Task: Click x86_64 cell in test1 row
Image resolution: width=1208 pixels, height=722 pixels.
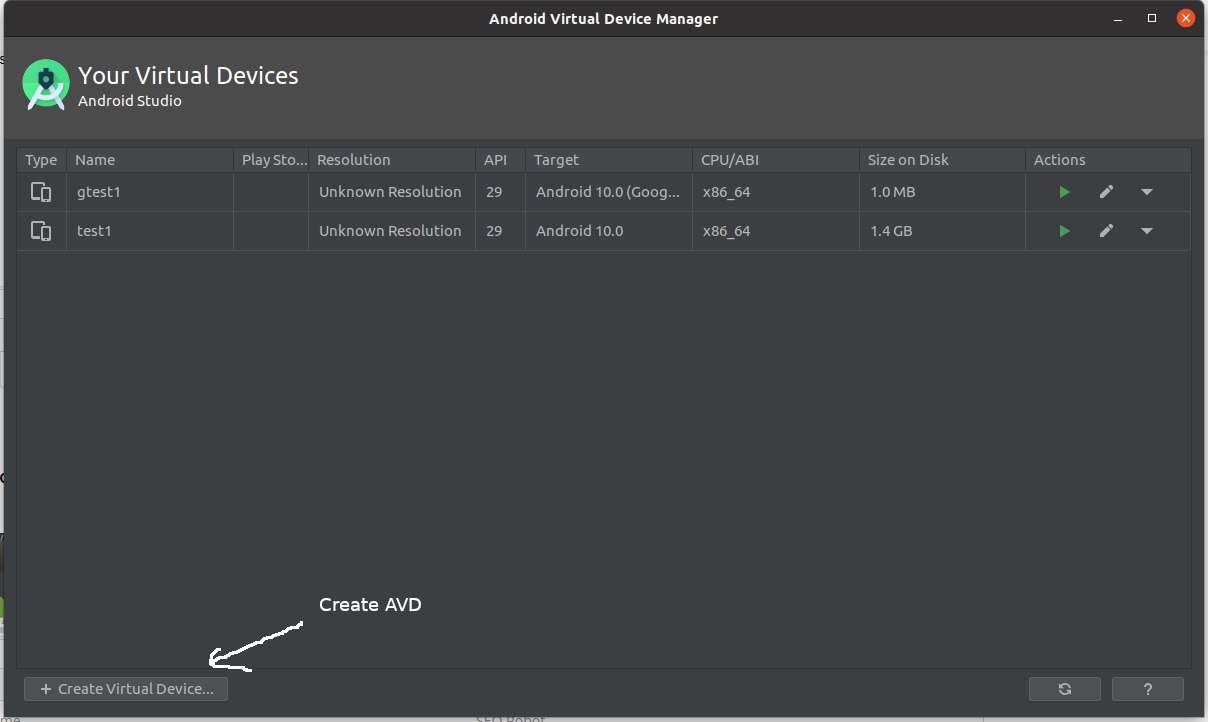Action: click(x=776, y=231)
